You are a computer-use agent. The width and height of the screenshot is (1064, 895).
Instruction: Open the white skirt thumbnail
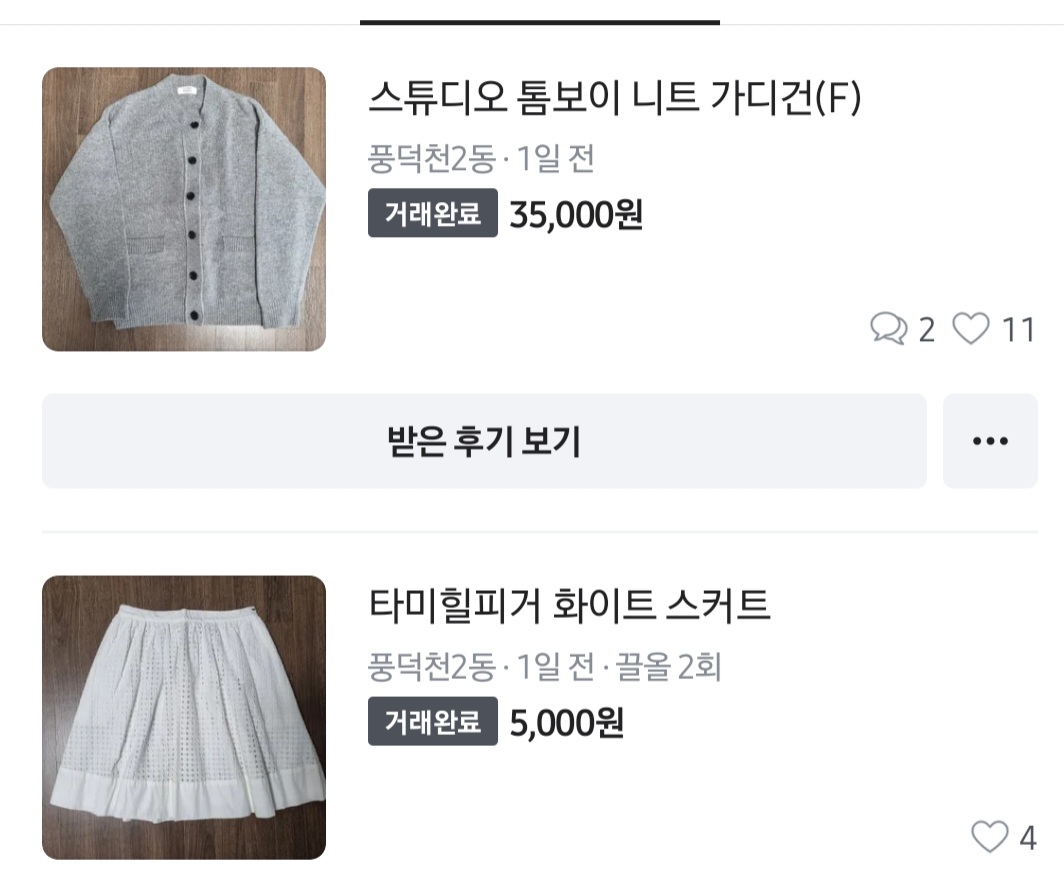[x=184, y=717]
